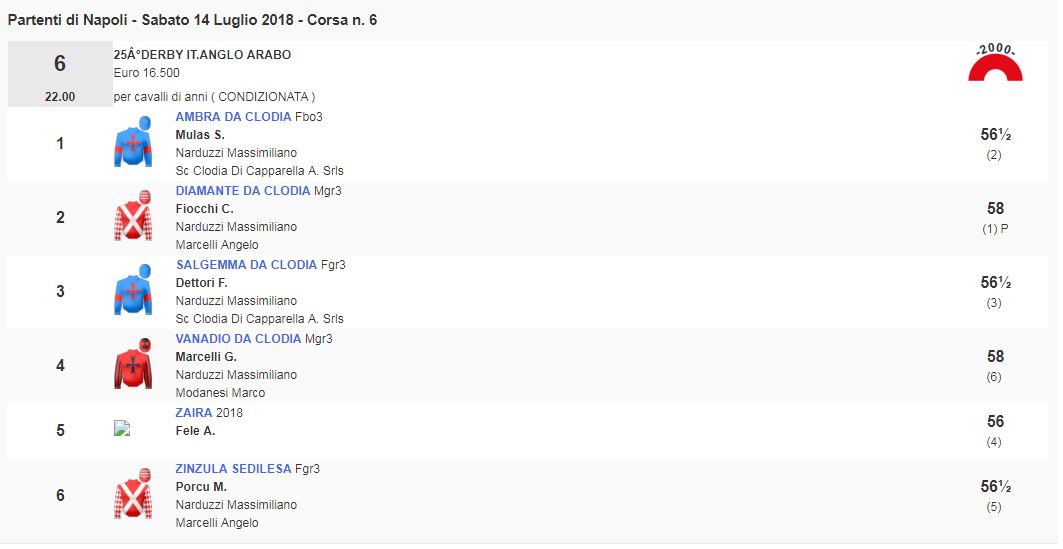Open the SALGEMMA DA CLODIA horse link
The height and width of the screenshot is (549, 1063).
(x=246, y=265)
